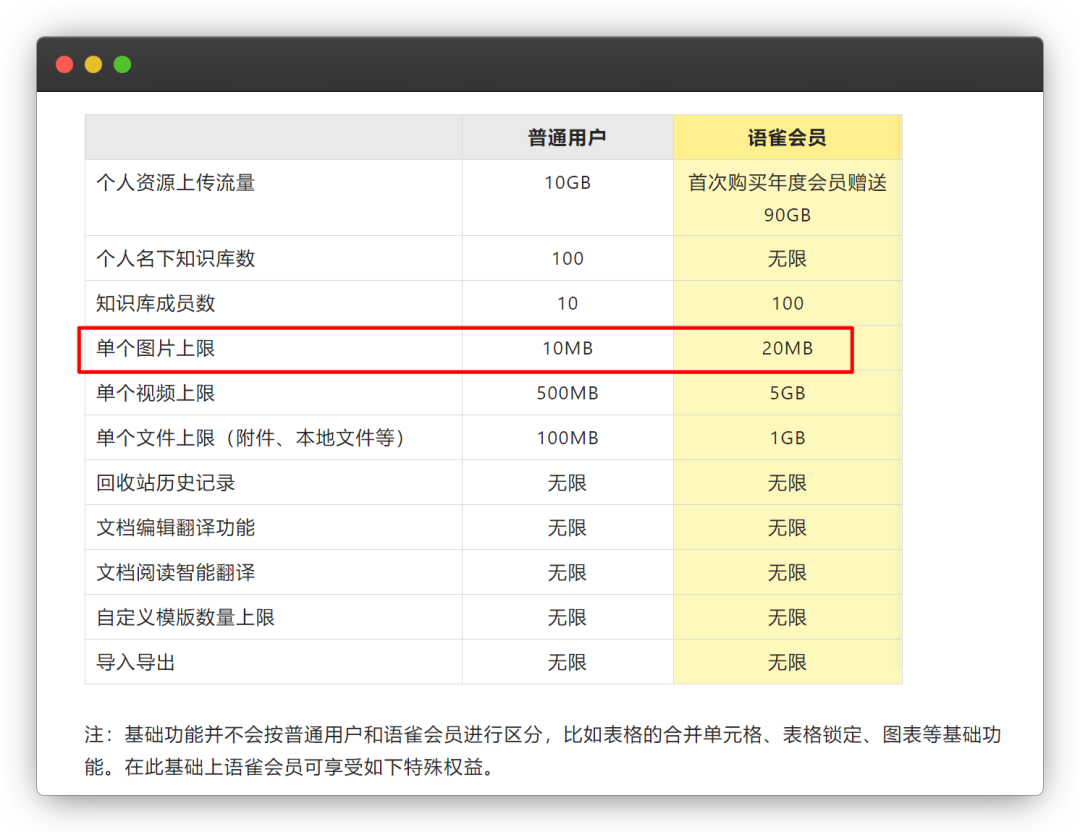The image size is (1080, 832).
Task: Click 10GB in the 个人资源上传流量 row
Action: (568, 183)
